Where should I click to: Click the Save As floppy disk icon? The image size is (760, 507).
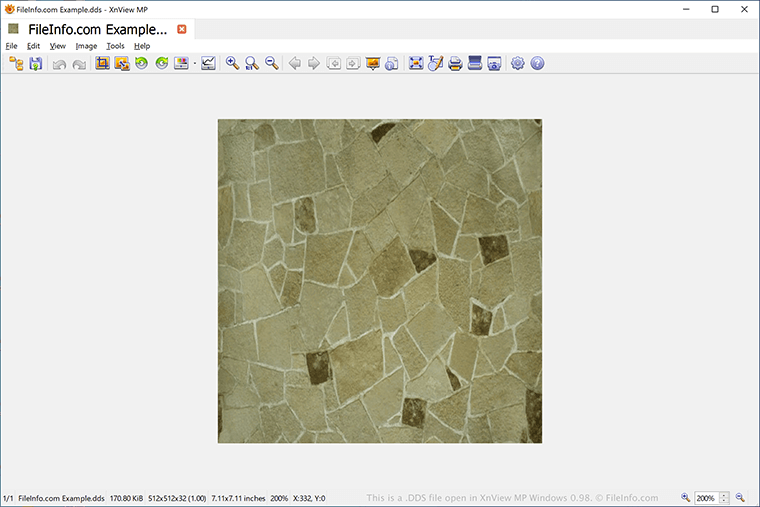tap(36, 63)
